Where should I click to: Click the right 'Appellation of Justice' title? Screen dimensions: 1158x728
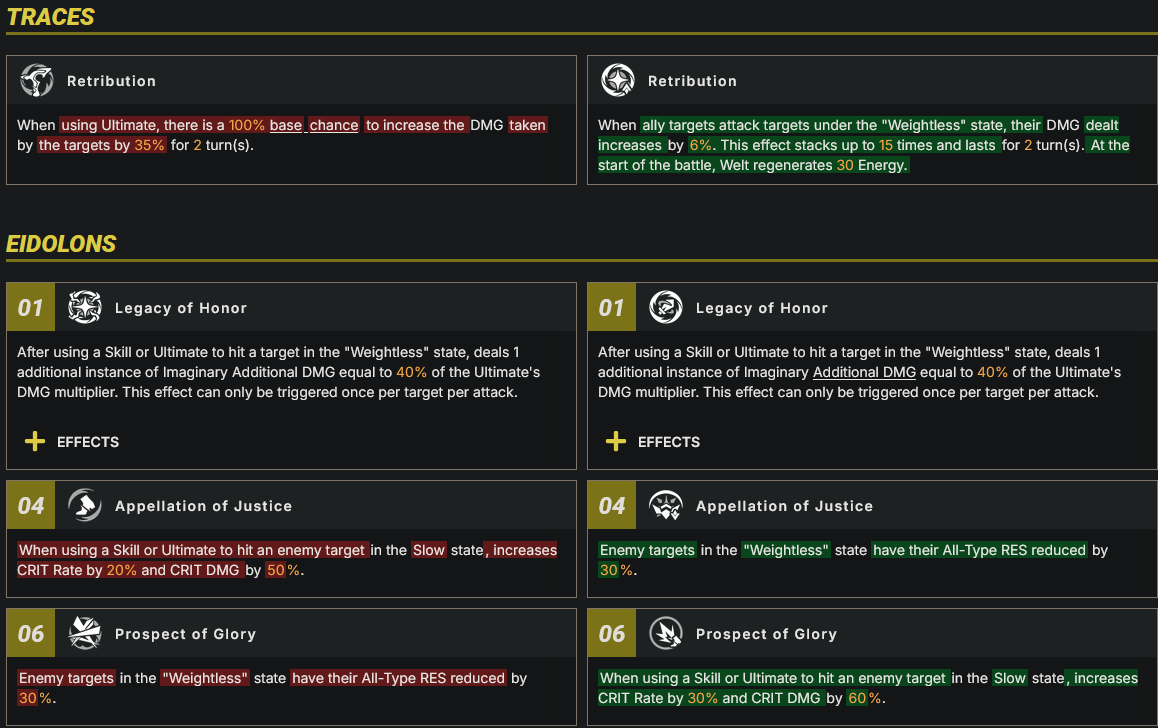coord(784,506)
